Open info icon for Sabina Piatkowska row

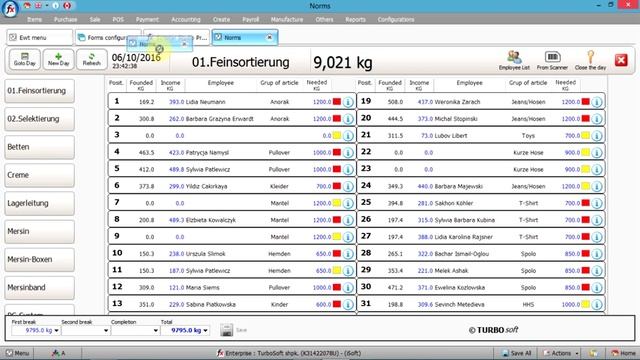(x=348, y=304)
